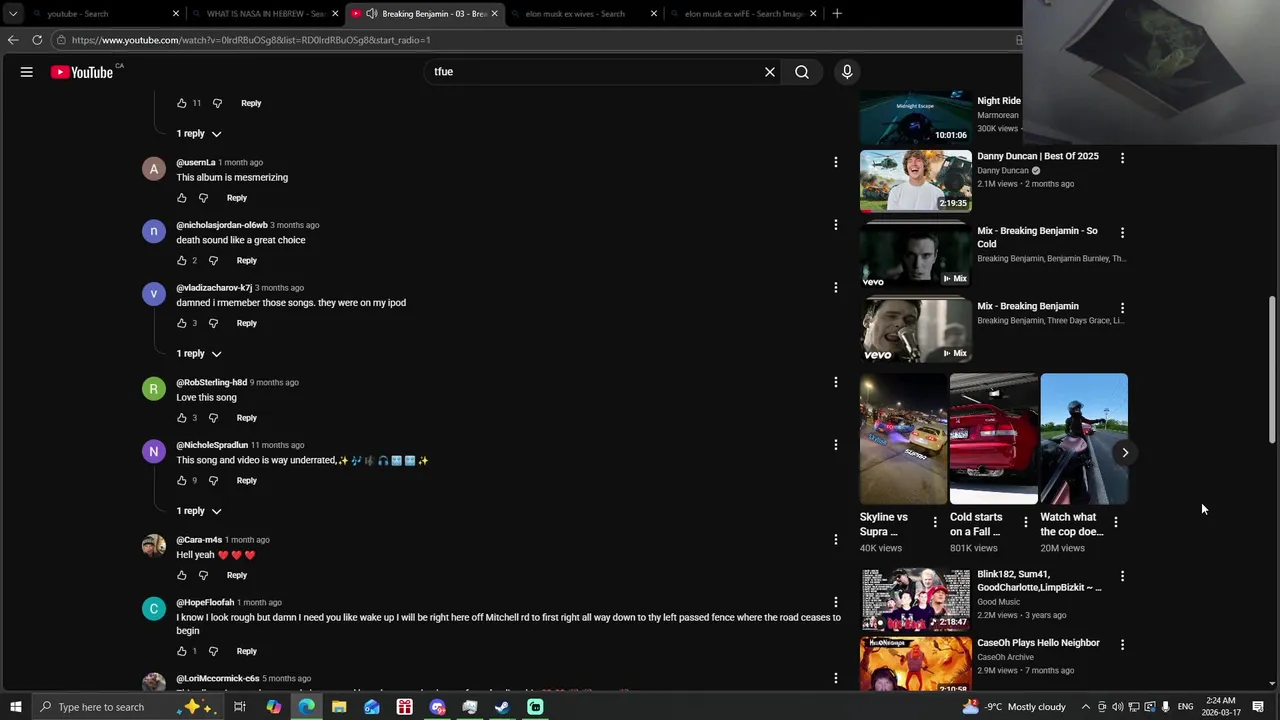The image size is (1280, 720).
Task: Go to the YouTube home logo
Action: coord(82,72)
